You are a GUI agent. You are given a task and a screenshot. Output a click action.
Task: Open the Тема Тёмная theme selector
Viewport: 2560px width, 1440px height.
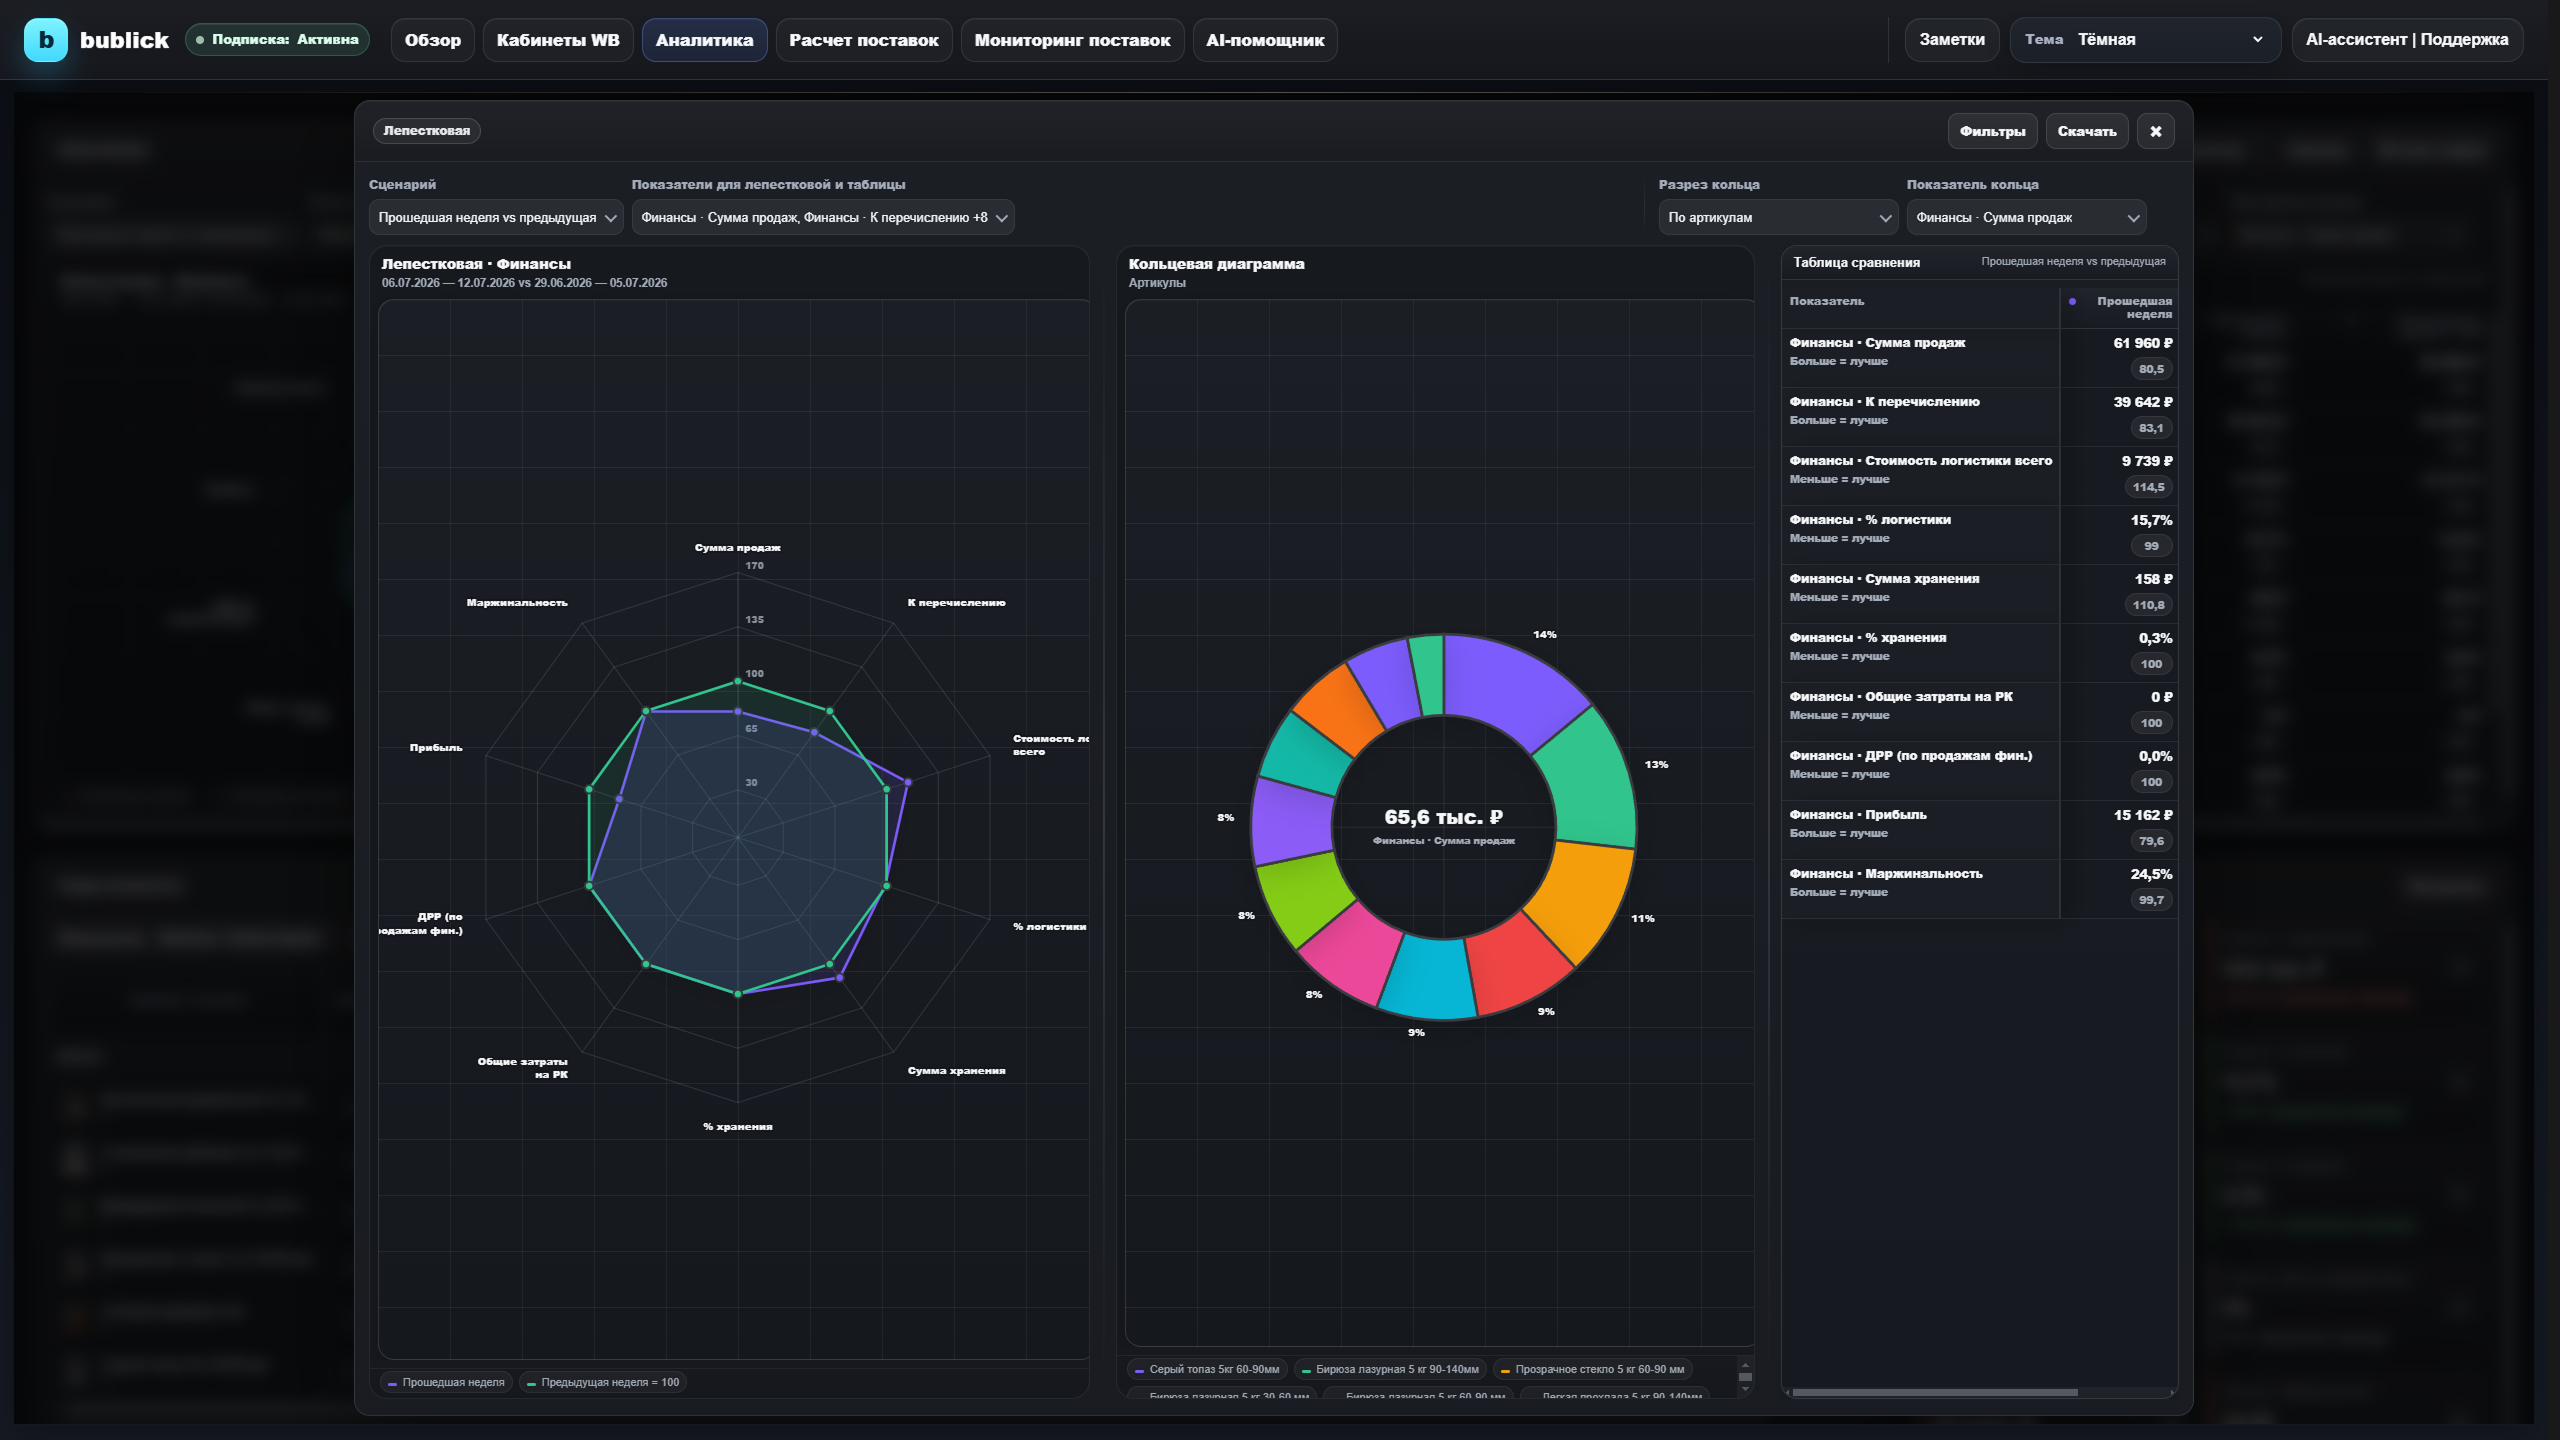(x=2145, y=40)
